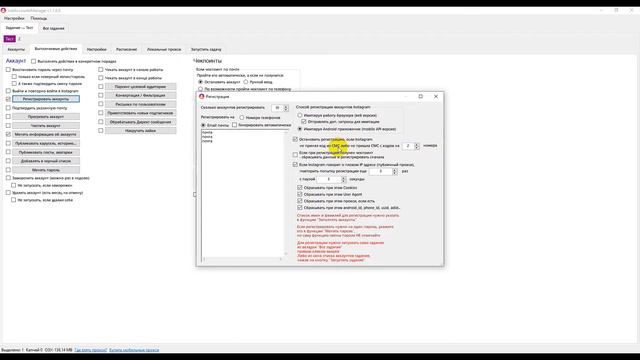Toggle reset android_id, phone_id checkbox
The width and height of the screenshot is (640, 360).
pos(300,207)
